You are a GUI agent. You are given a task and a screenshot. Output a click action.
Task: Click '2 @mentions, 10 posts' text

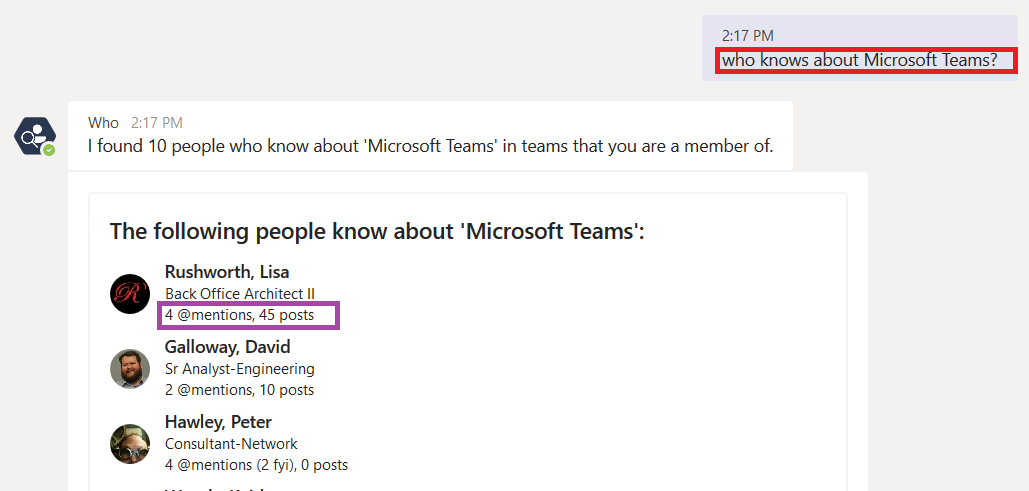(240, 390)
